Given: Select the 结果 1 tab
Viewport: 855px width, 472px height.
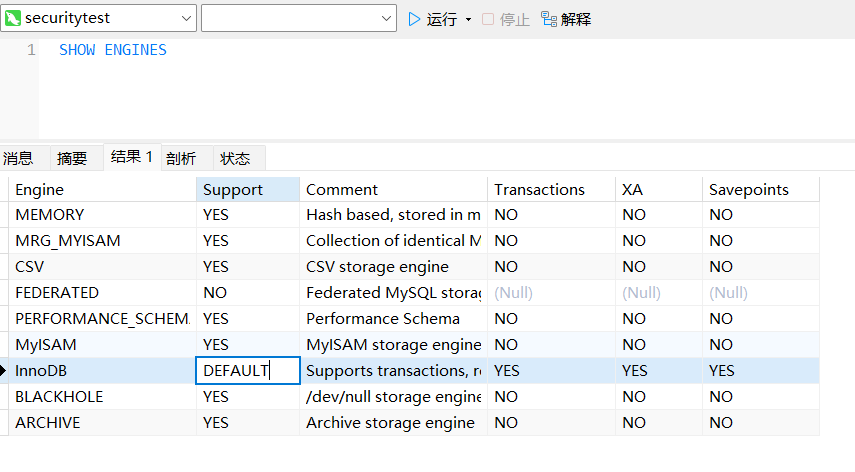Looking at the screenshot, I should click(131, 157).
